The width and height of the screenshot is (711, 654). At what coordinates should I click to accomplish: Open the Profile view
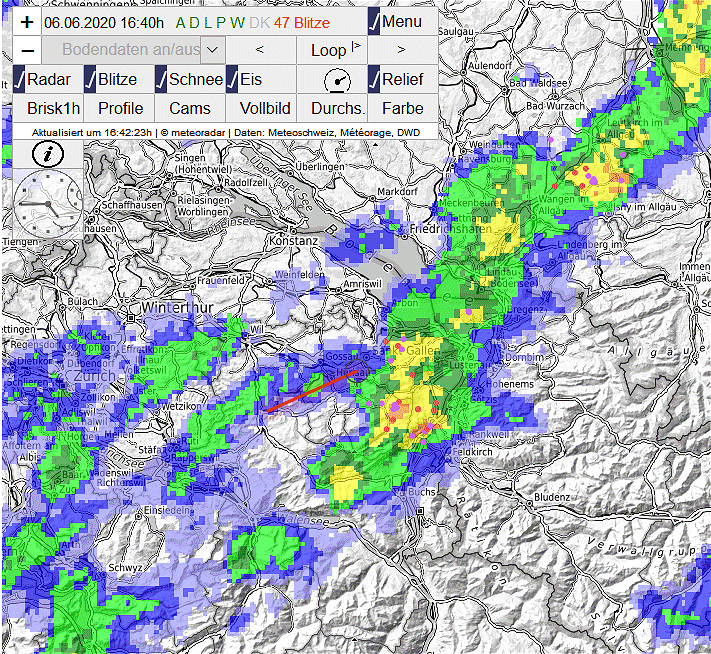tap(120, 108)
